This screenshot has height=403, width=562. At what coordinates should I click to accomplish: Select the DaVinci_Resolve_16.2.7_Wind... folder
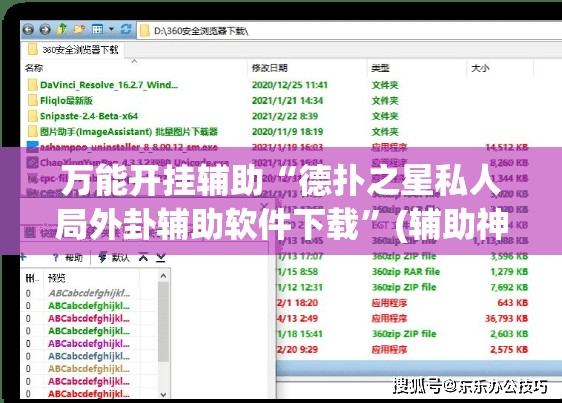click(x=109, y=85)
